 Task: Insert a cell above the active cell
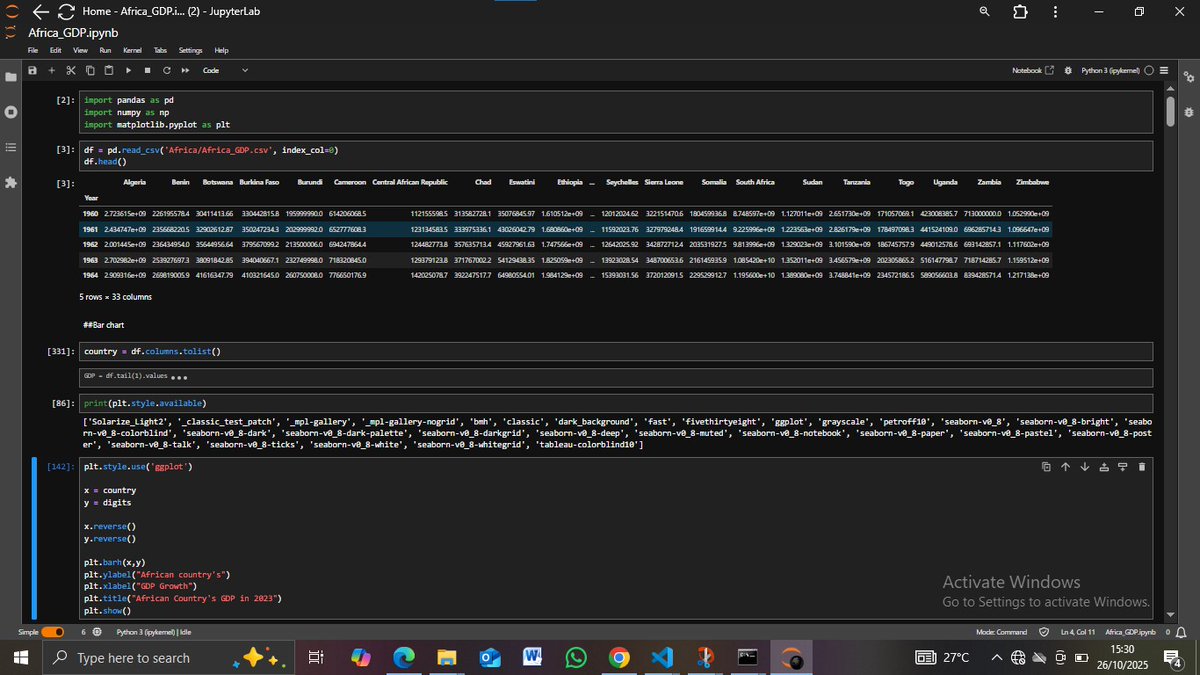pyautogui.click(x=1103, y=466)
